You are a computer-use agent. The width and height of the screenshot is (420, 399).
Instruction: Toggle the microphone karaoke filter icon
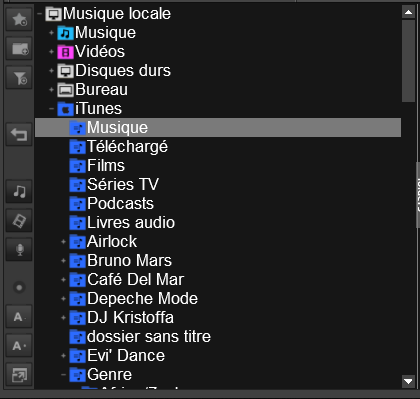point(19,249)
